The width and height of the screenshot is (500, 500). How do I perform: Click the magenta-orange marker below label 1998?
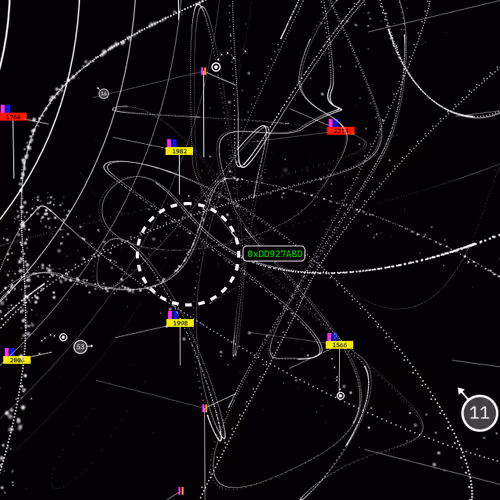point(205,408)
